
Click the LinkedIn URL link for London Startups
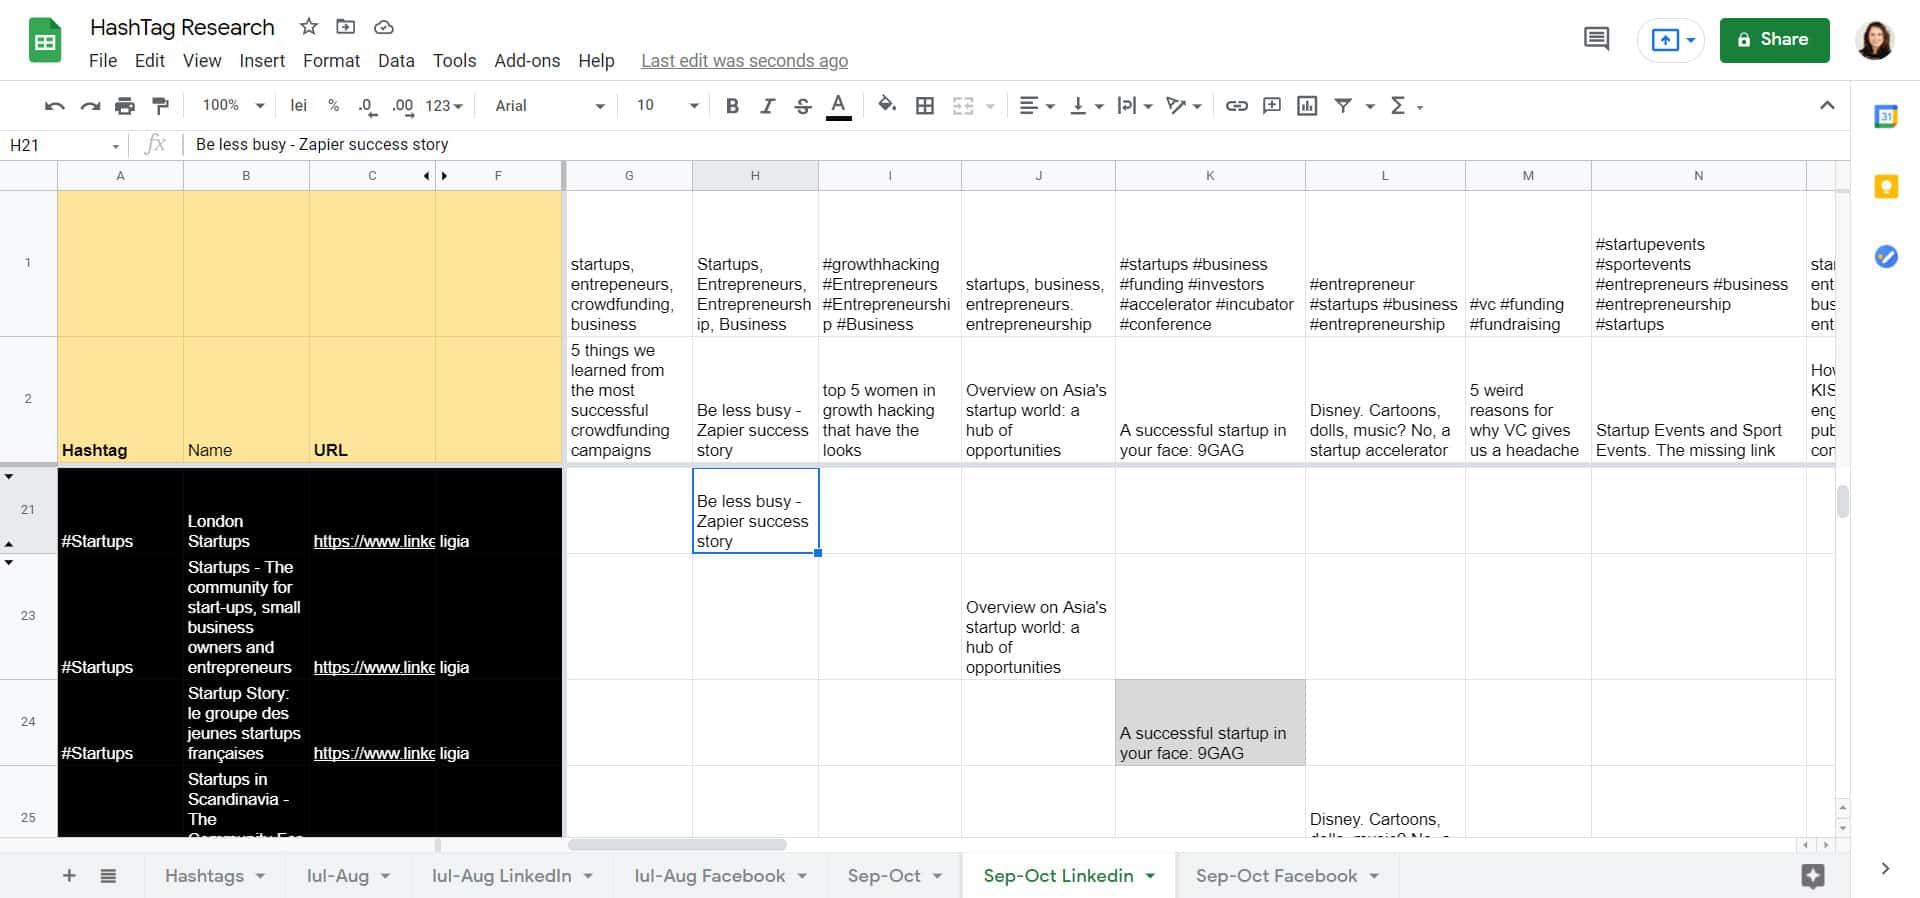pos(374,541)
